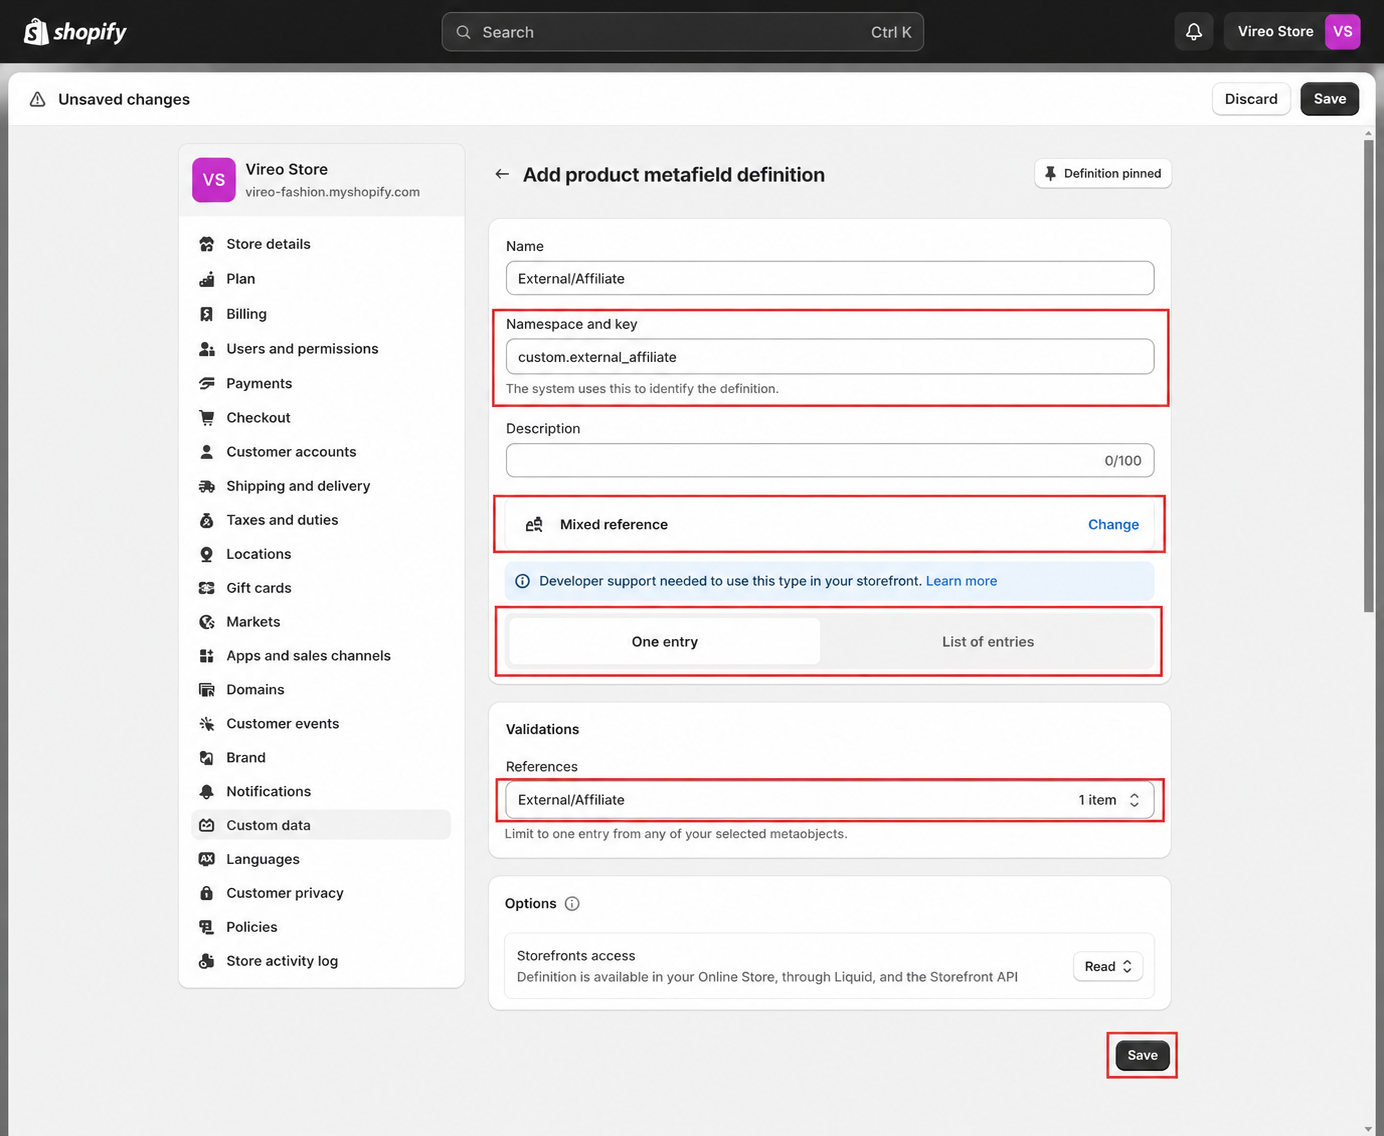Click the Gift cards icon

click(x=207, y=588)
